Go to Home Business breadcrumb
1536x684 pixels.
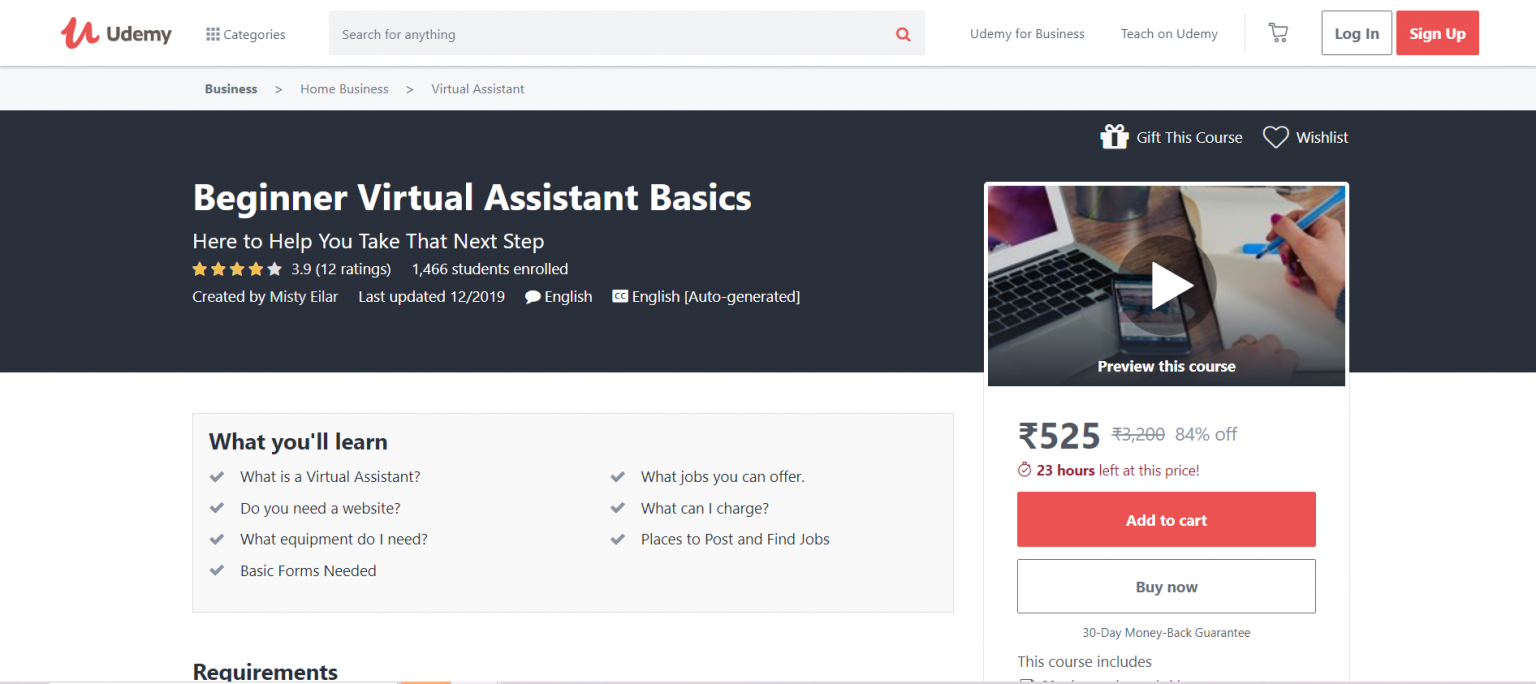[344, 89]
